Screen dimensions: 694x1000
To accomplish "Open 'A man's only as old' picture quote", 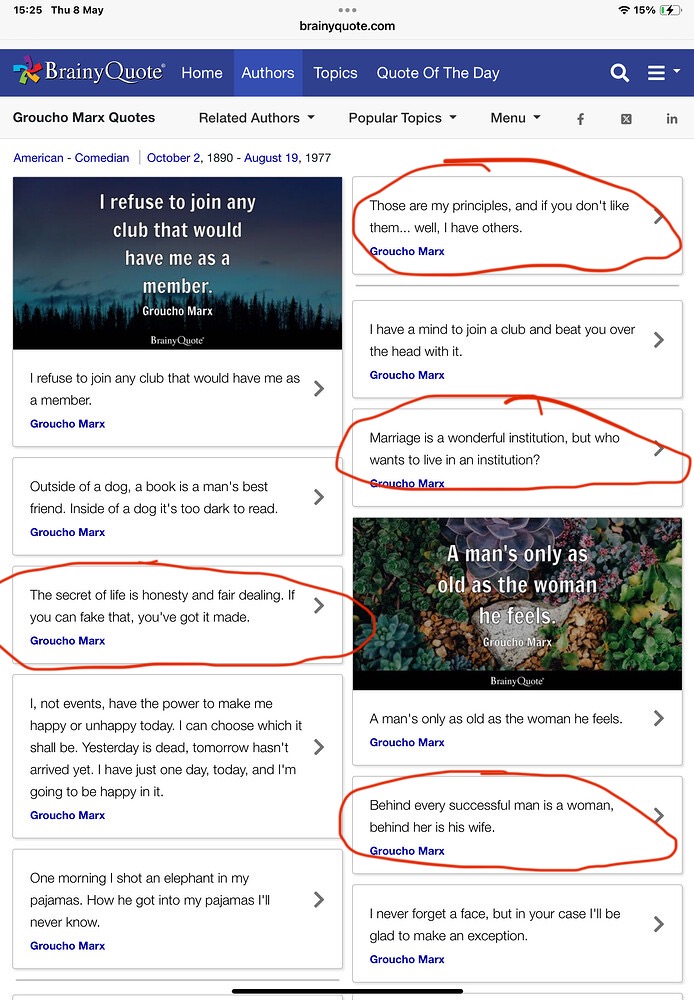I will coord(517,603).
